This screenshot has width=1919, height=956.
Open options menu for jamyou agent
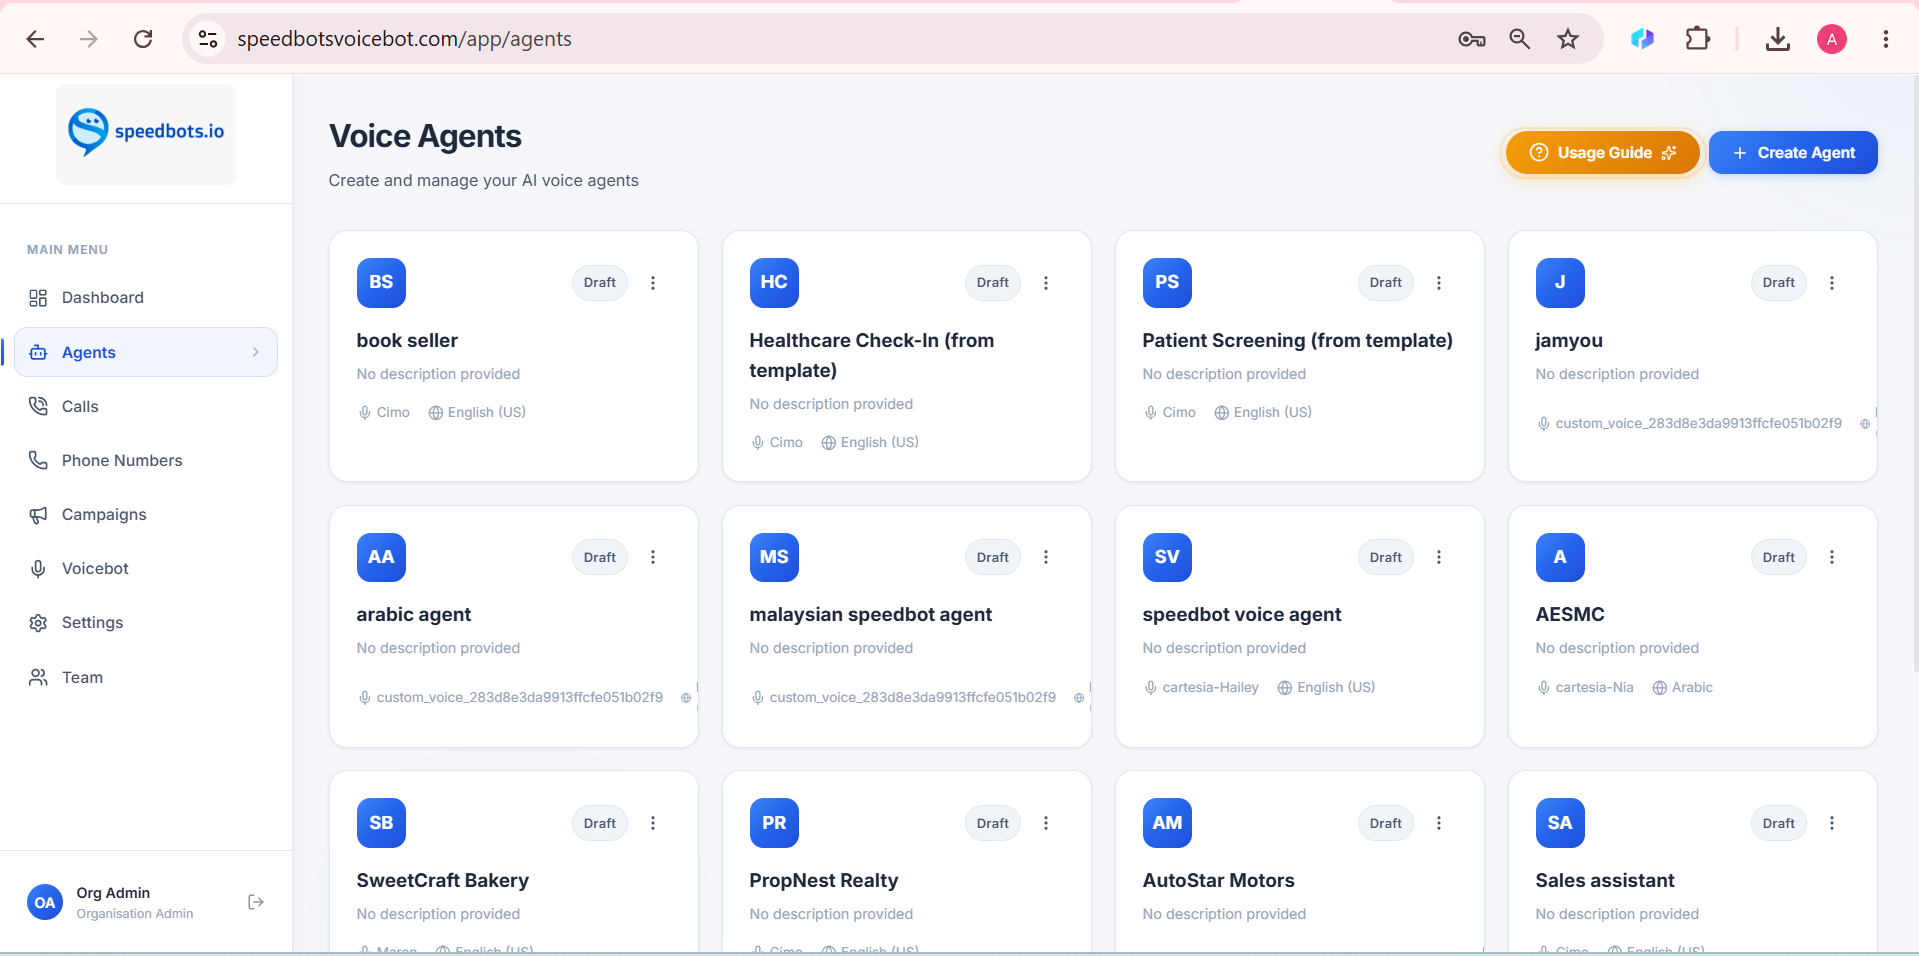click(x=1832, y=283)
